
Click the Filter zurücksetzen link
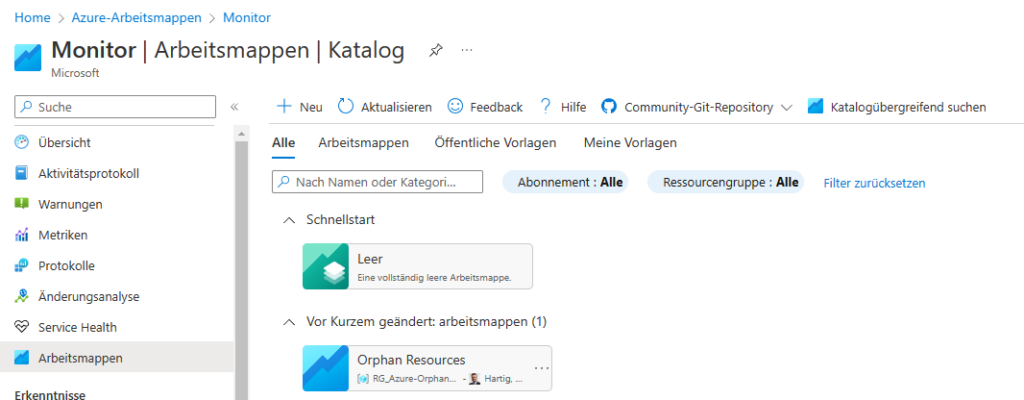874,183
